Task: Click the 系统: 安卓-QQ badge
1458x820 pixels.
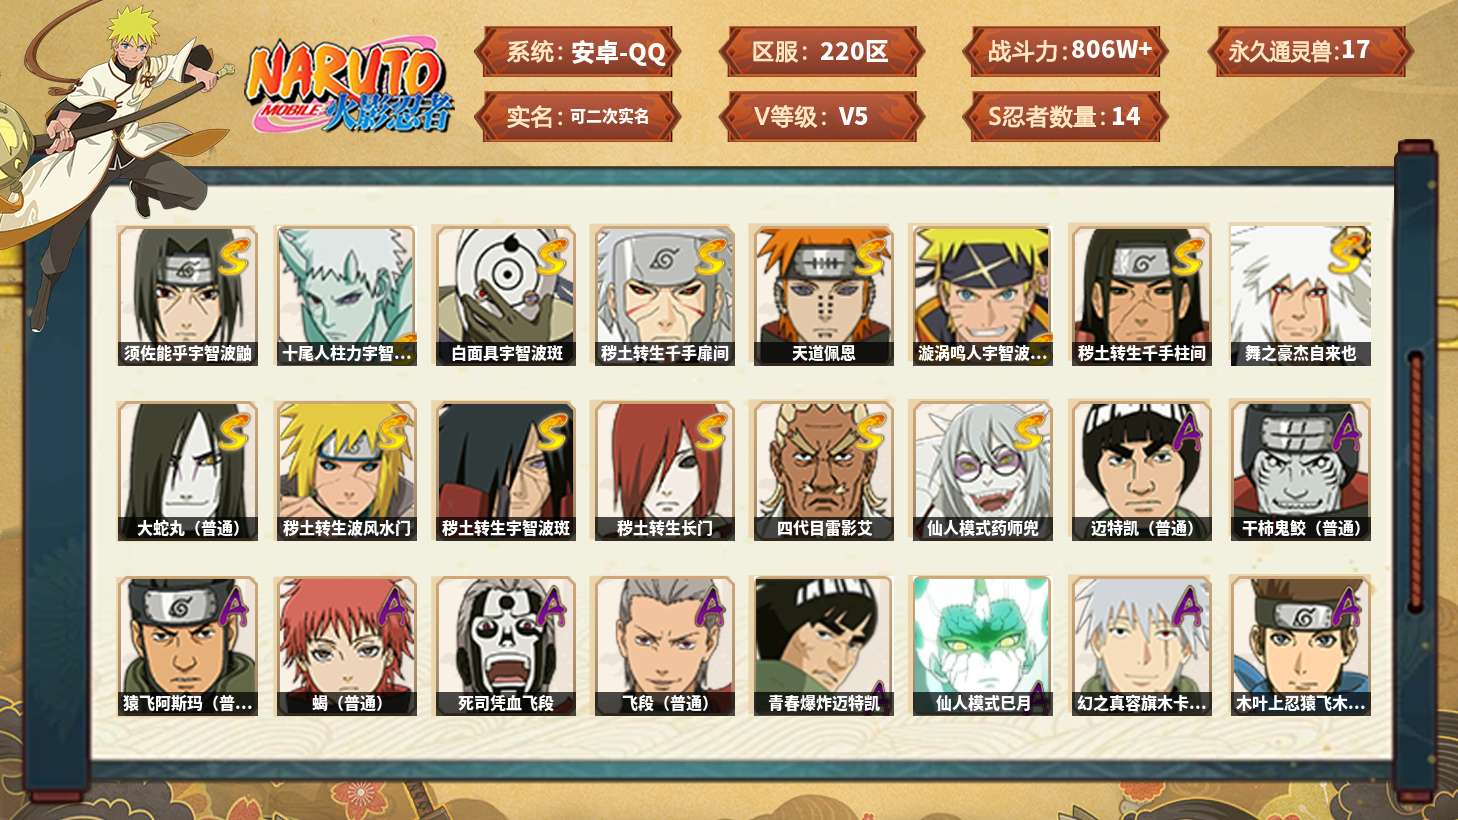Action: (578, 52)
